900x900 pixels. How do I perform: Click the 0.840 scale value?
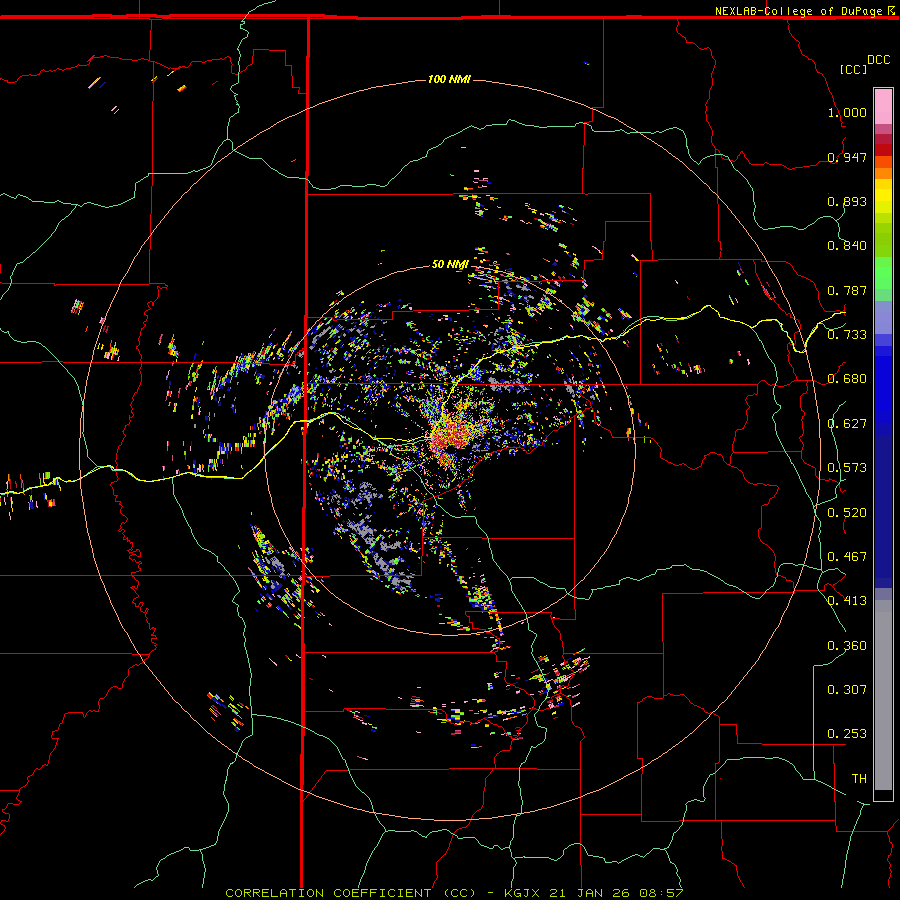(847, 246)
